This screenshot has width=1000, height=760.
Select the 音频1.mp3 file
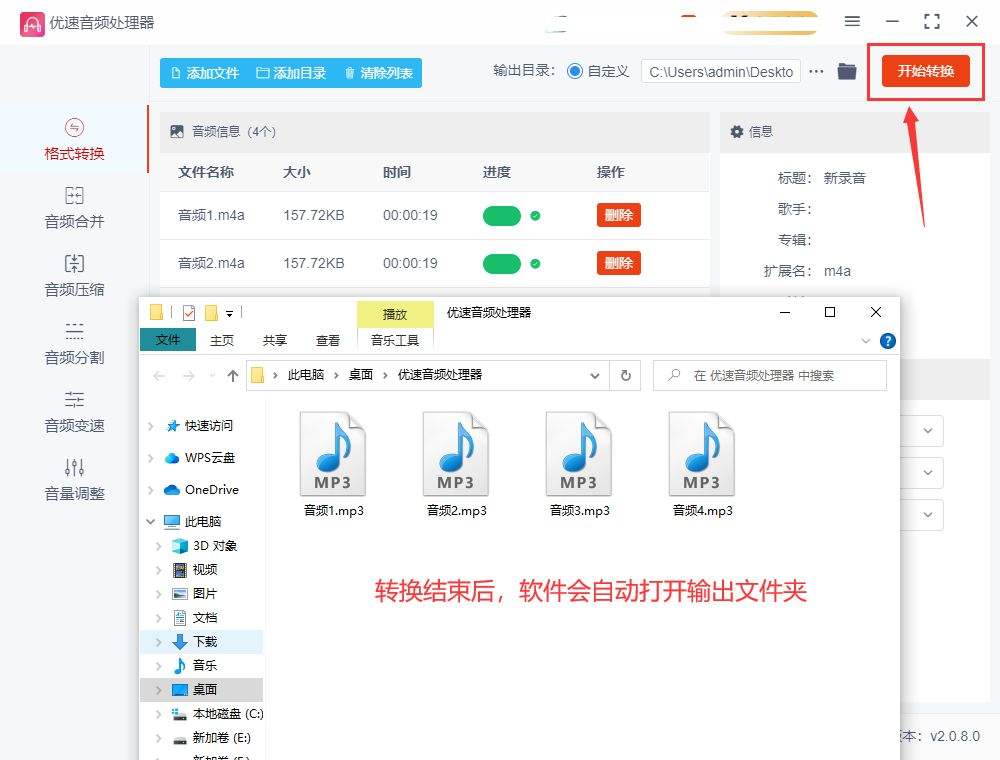333,465
